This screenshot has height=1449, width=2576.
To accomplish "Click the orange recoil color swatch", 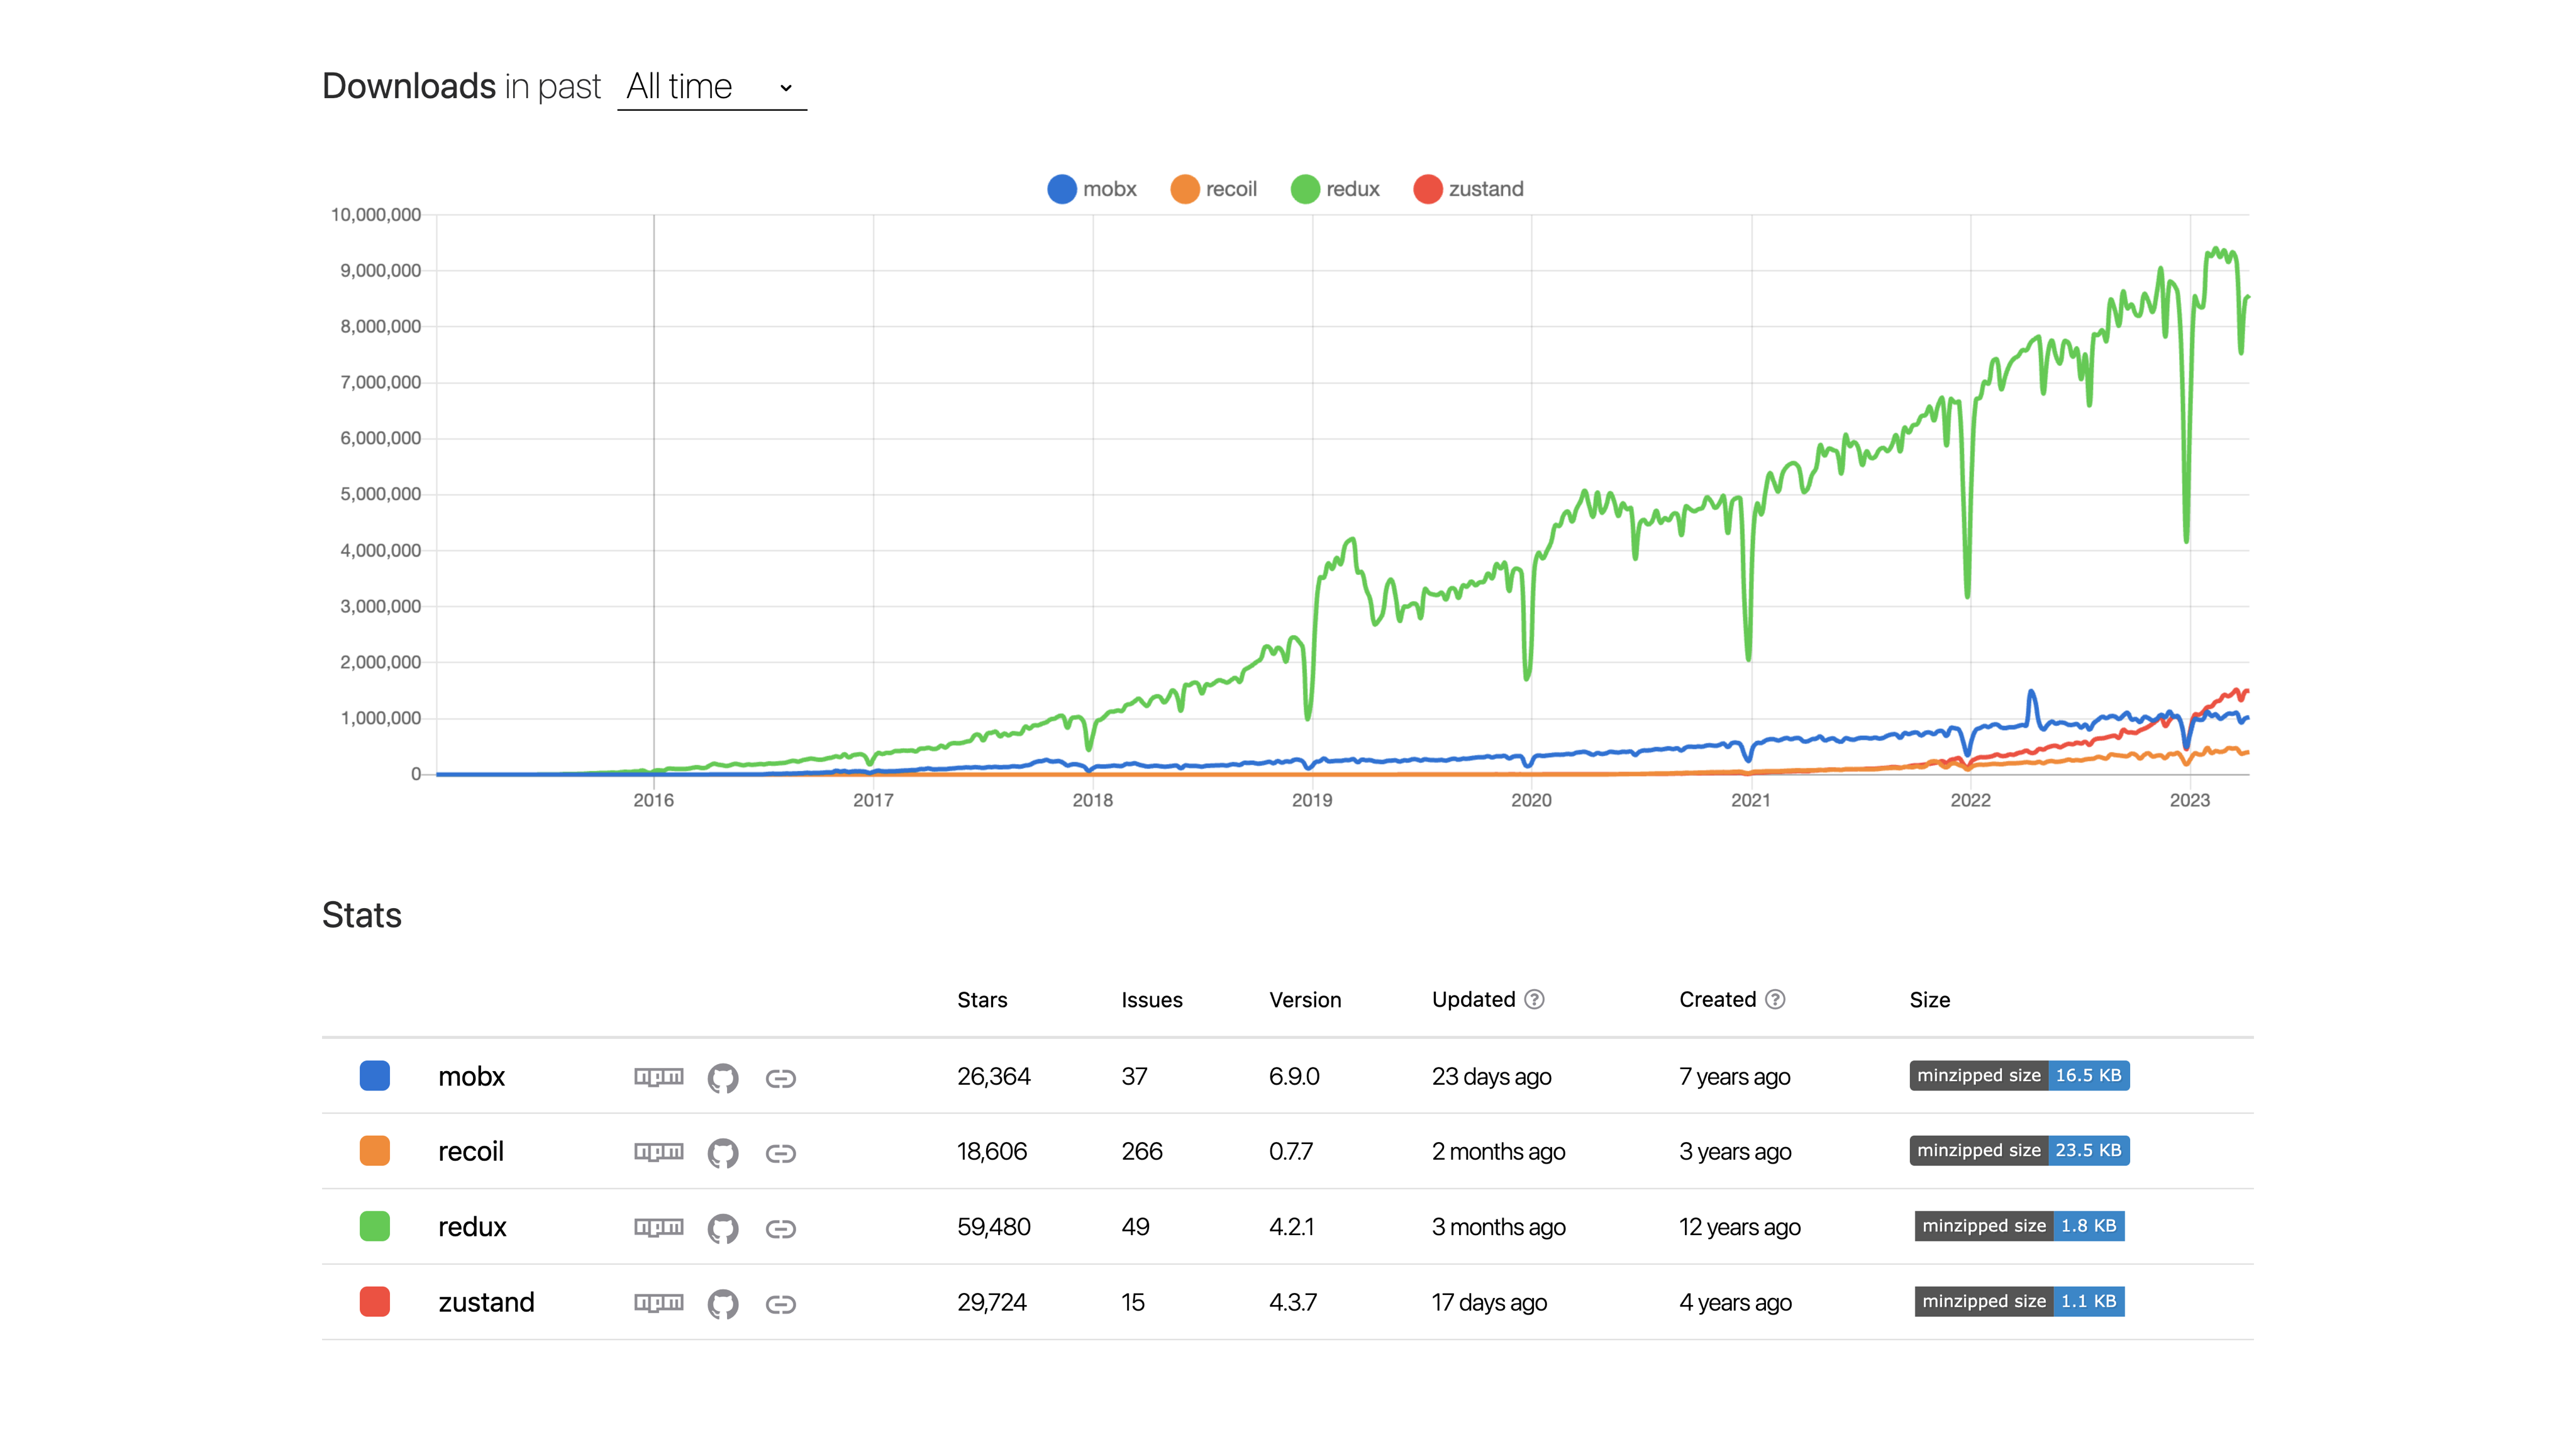I will (x=375, y=1151).
